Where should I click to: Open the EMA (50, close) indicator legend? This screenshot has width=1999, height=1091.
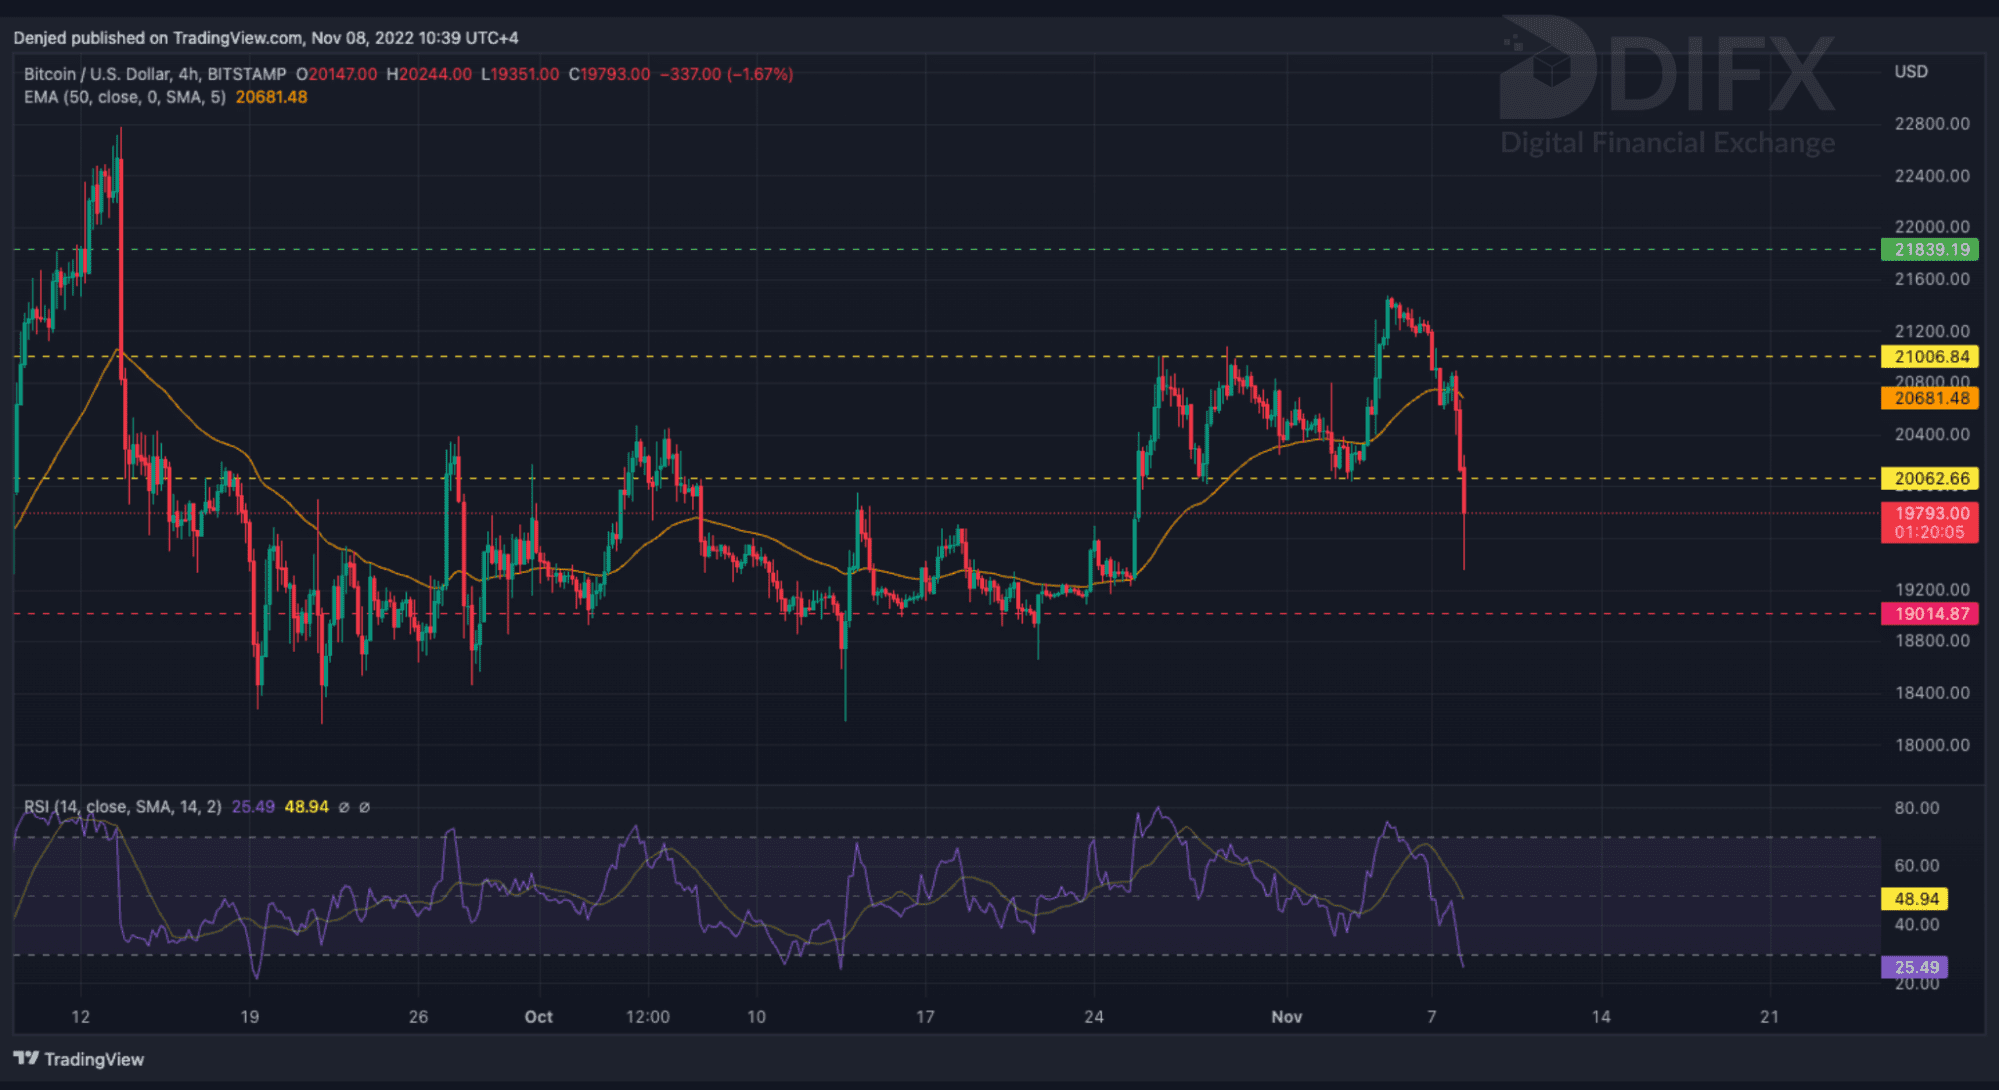click(124, 97)
